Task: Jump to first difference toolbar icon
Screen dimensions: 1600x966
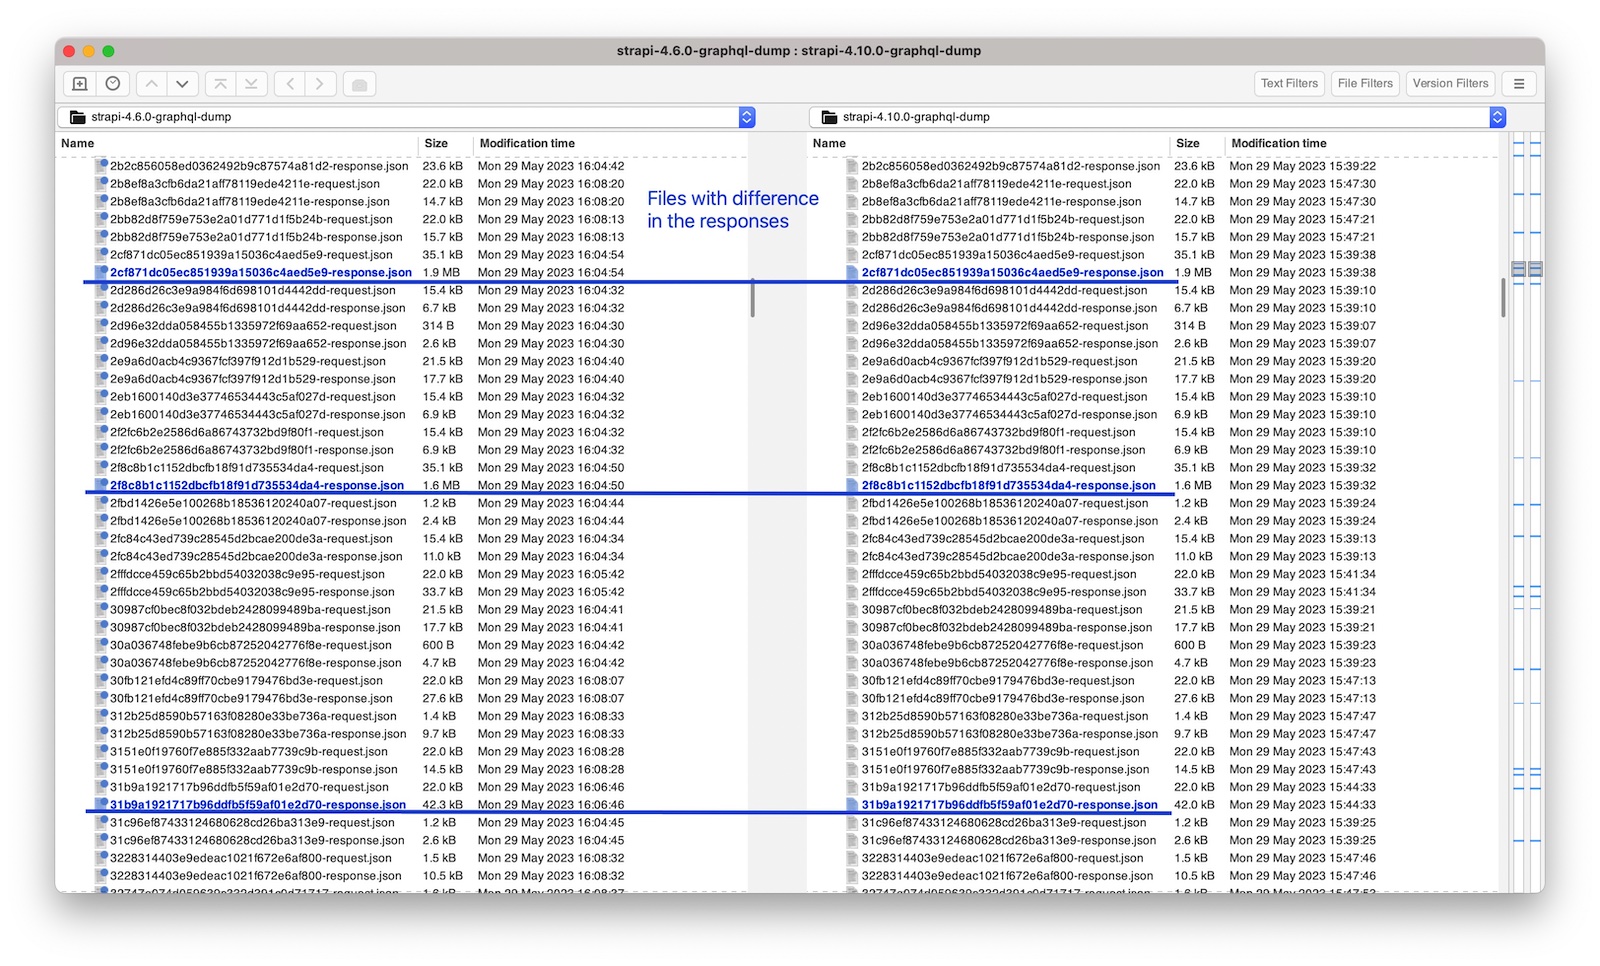Action: [220, 84]
